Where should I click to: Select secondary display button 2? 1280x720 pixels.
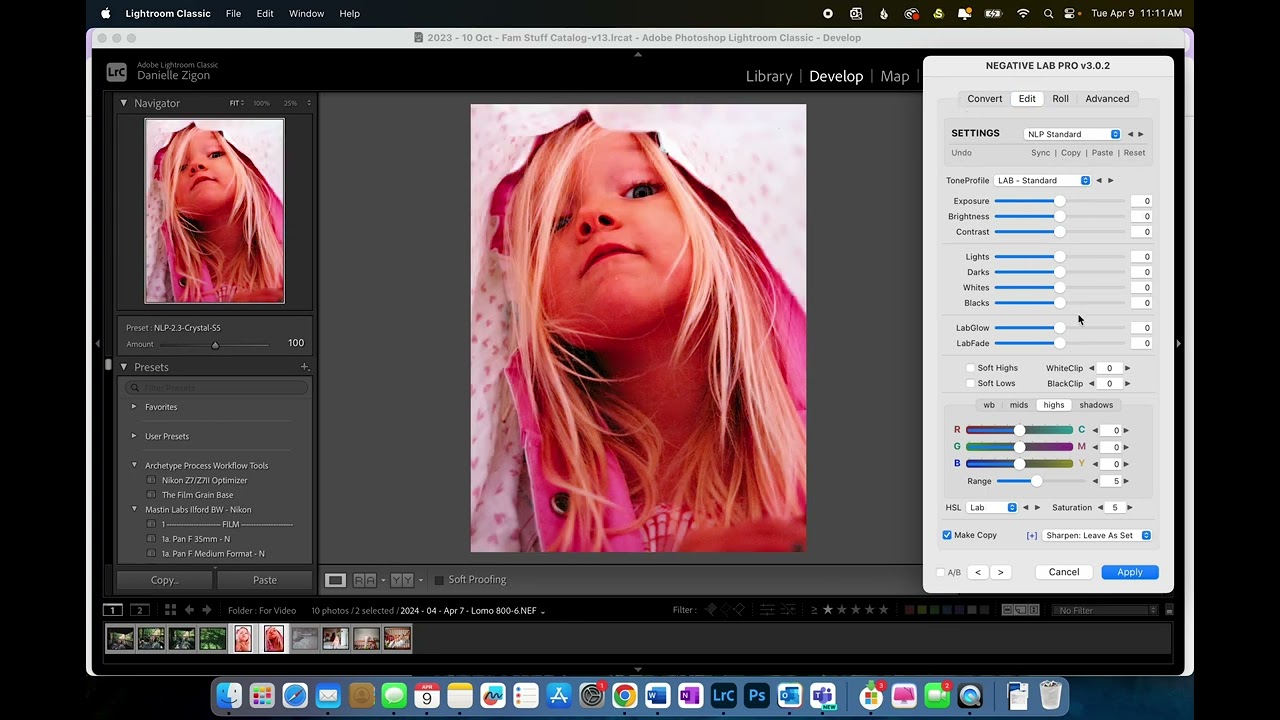point(140,610)
